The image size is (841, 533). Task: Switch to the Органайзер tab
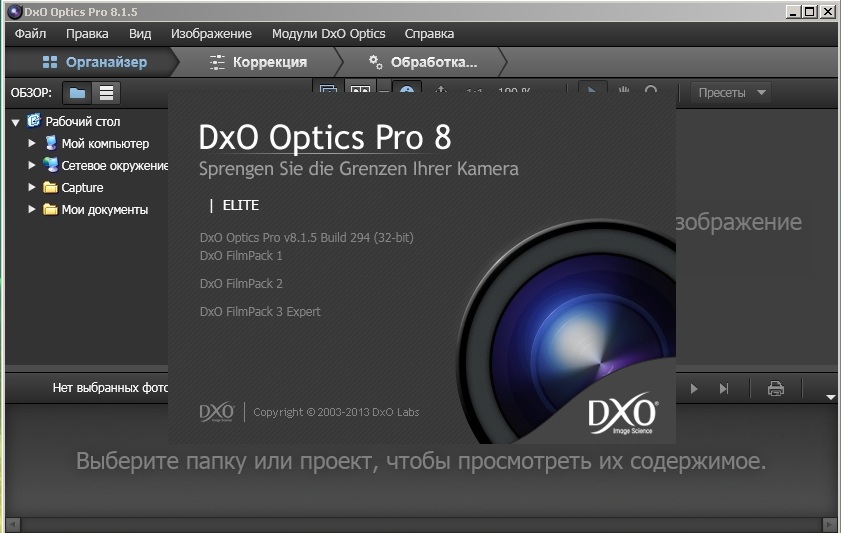(94, 62)
